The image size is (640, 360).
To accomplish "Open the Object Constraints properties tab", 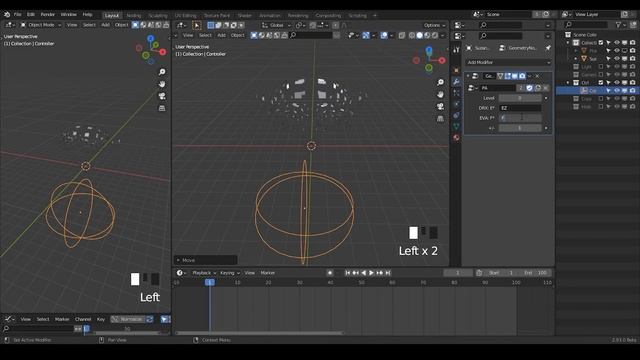I will (x=456, y=115).
